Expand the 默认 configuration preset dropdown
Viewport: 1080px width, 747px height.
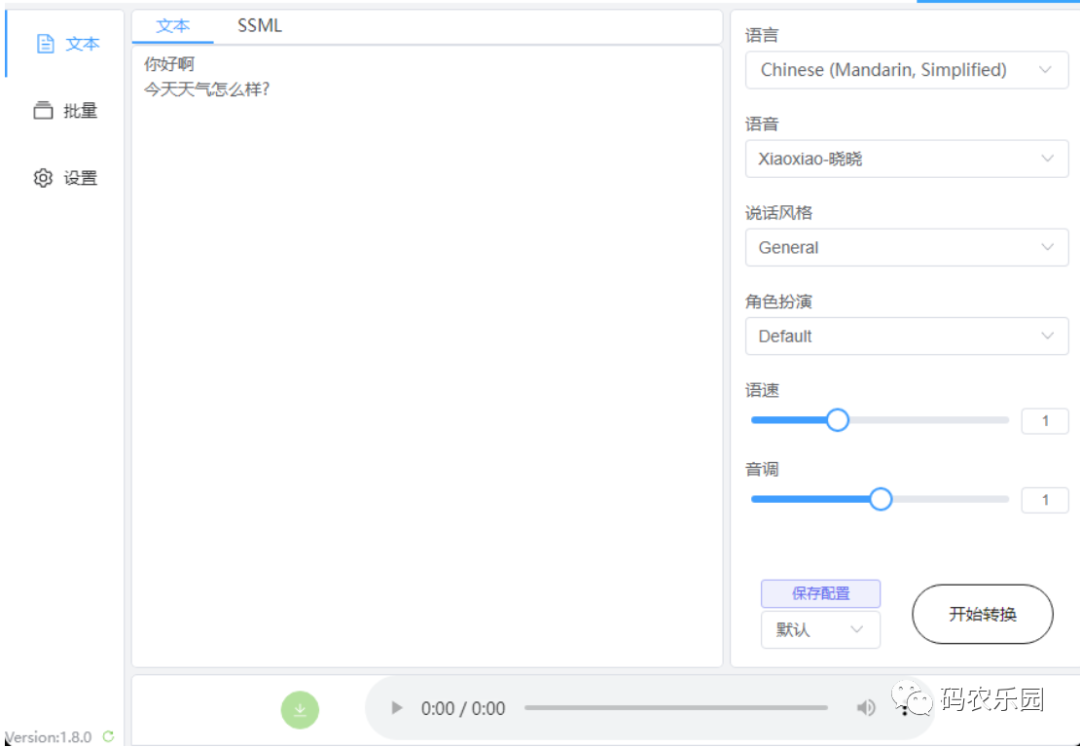point(820,630)
